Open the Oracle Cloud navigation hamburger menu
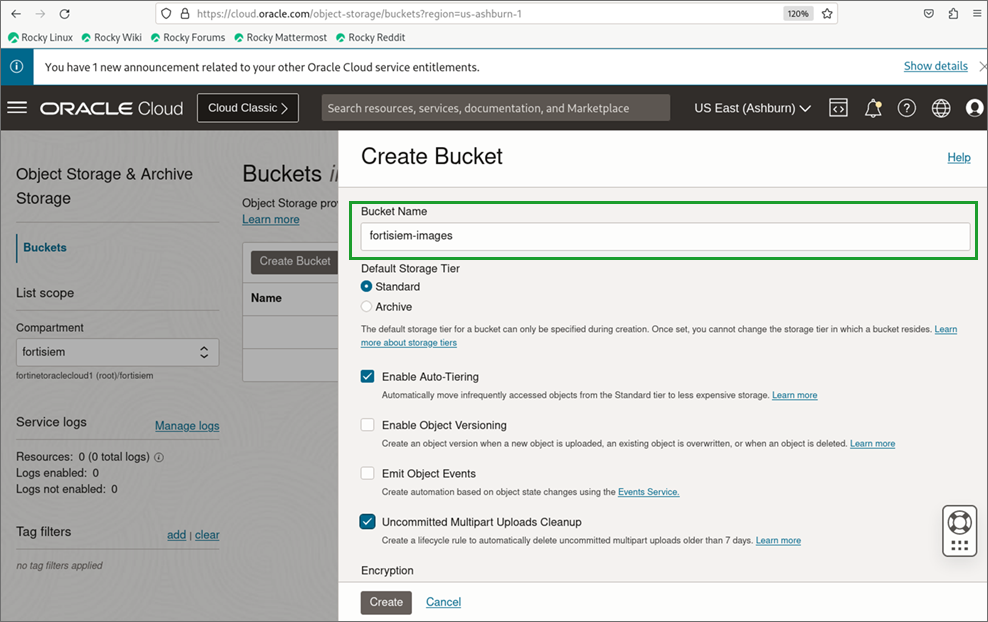 click(17, 107)
